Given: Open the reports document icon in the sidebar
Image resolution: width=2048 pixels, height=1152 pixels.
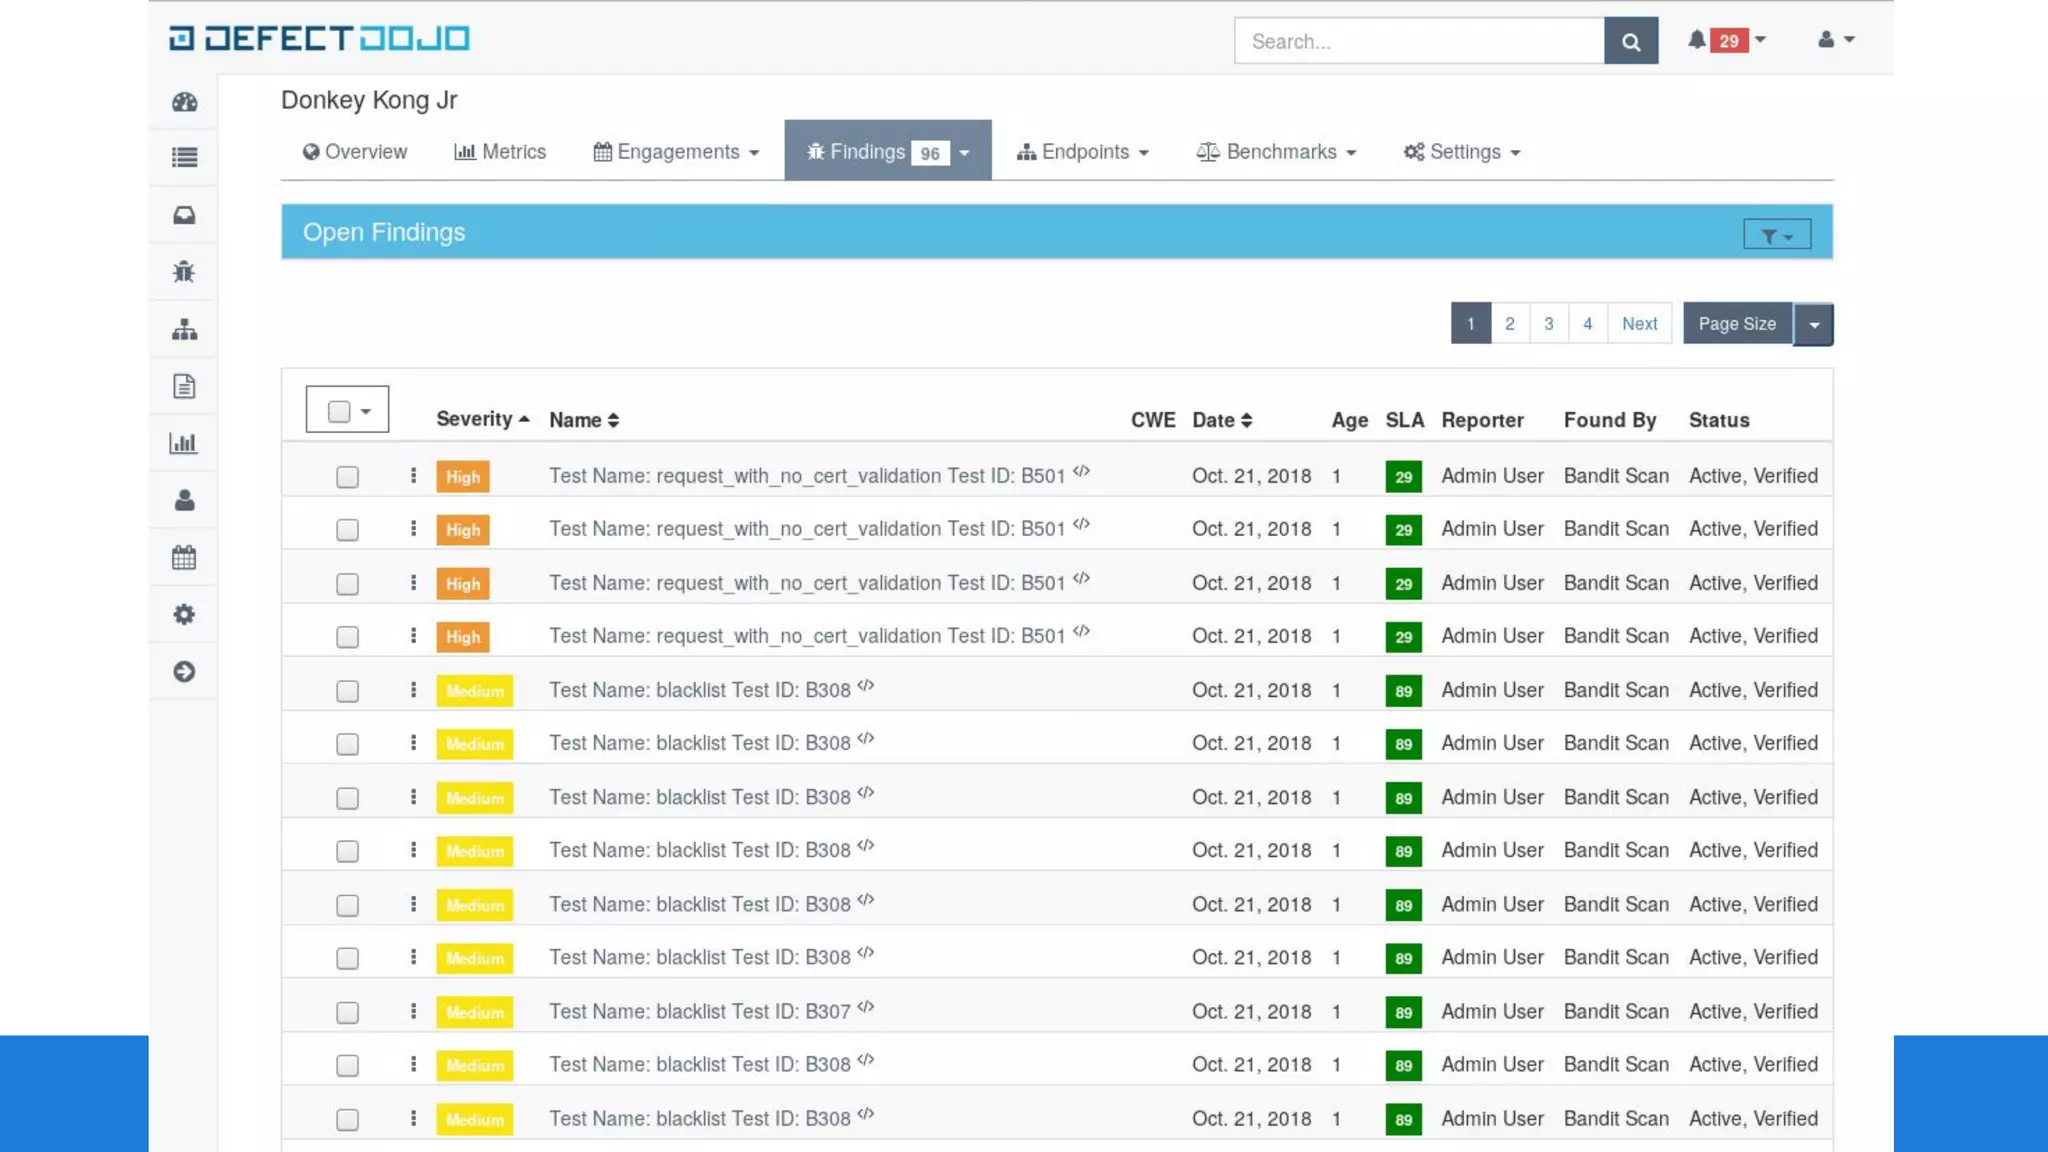Looking at the screenshot, I should [x=184, y=386].
